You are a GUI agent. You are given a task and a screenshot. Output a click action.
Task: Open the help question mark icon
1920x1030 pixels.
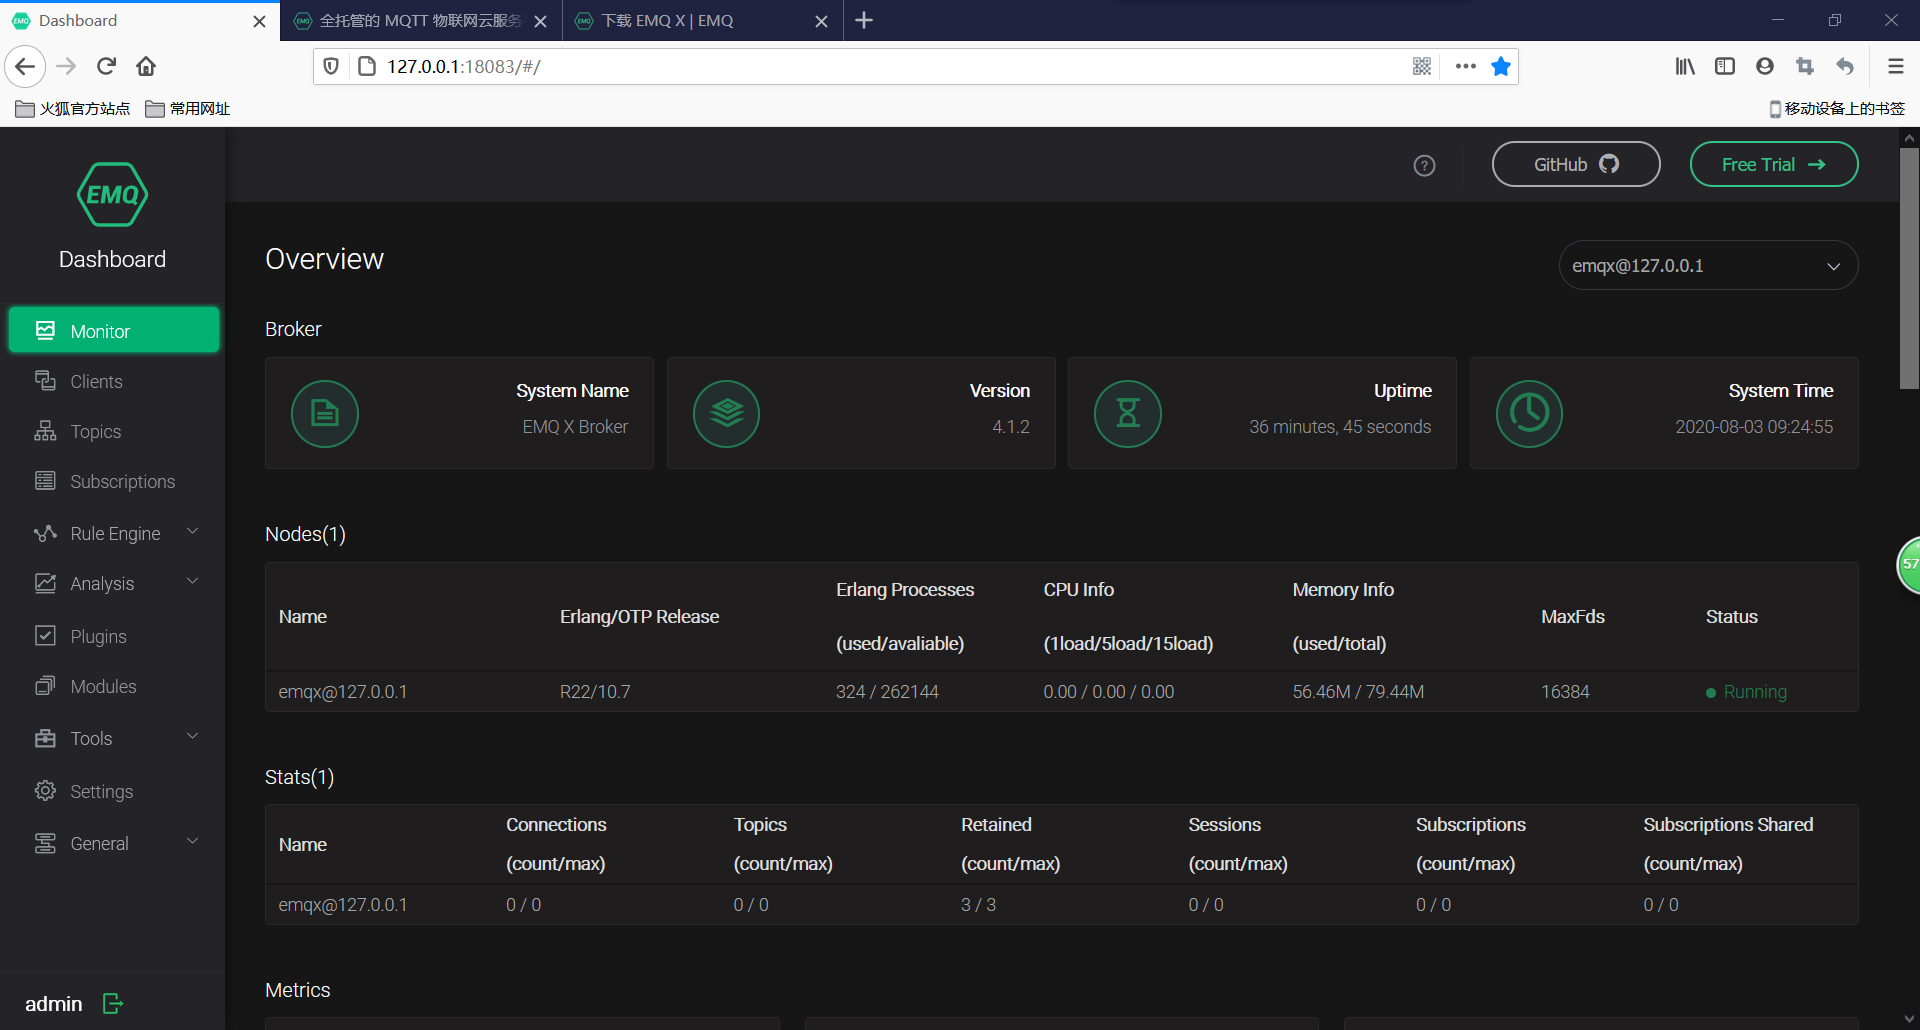[x=1424, y=166]
